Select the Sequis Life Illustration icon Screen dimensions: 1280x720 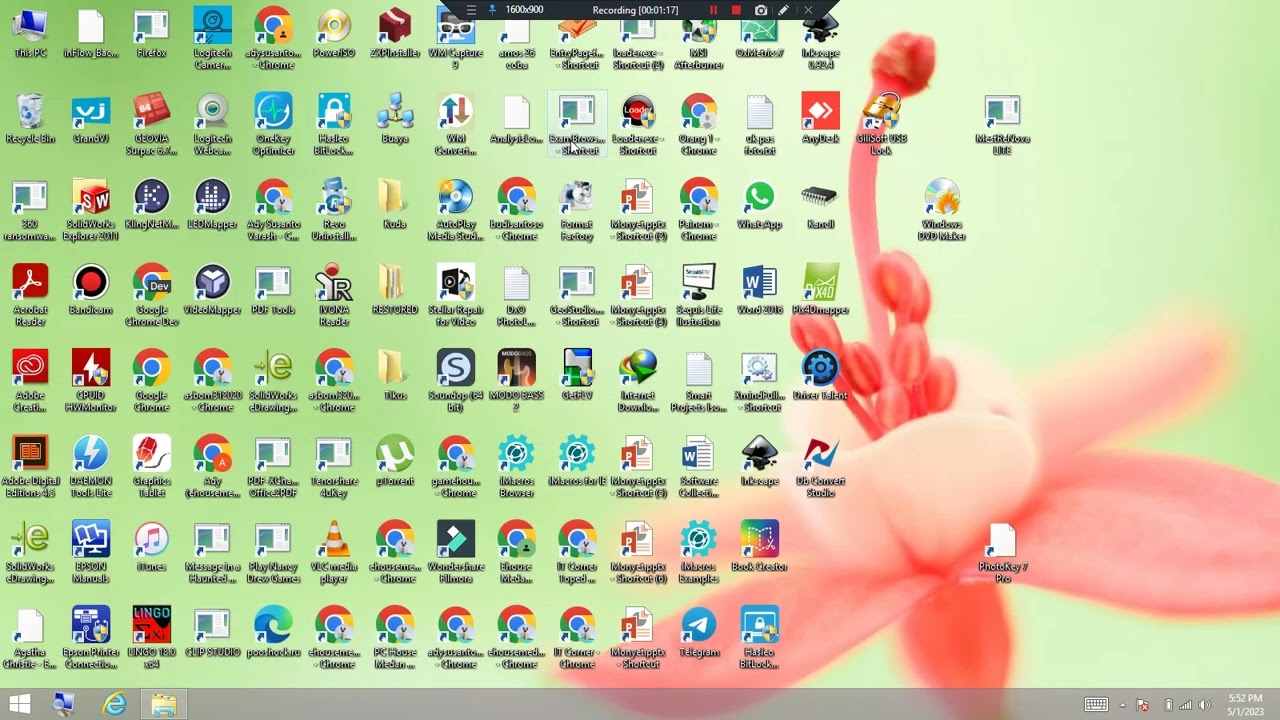699,296
